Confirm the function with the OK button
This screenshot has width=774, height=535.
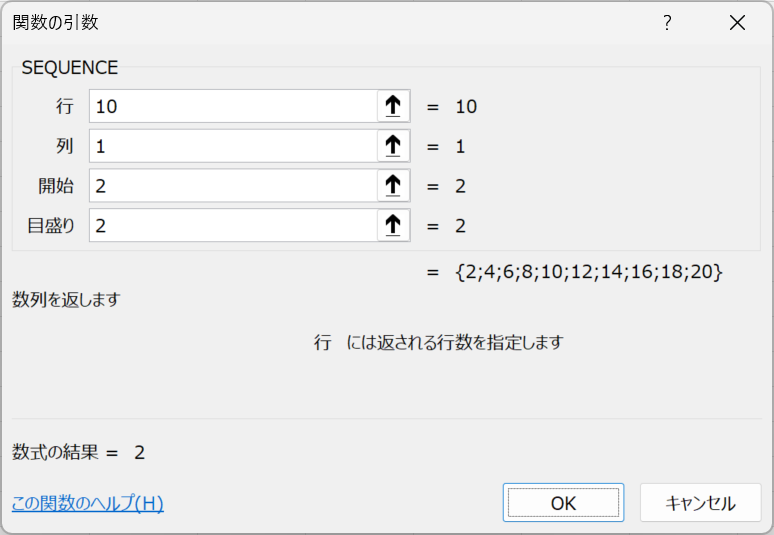coord(563,503)
